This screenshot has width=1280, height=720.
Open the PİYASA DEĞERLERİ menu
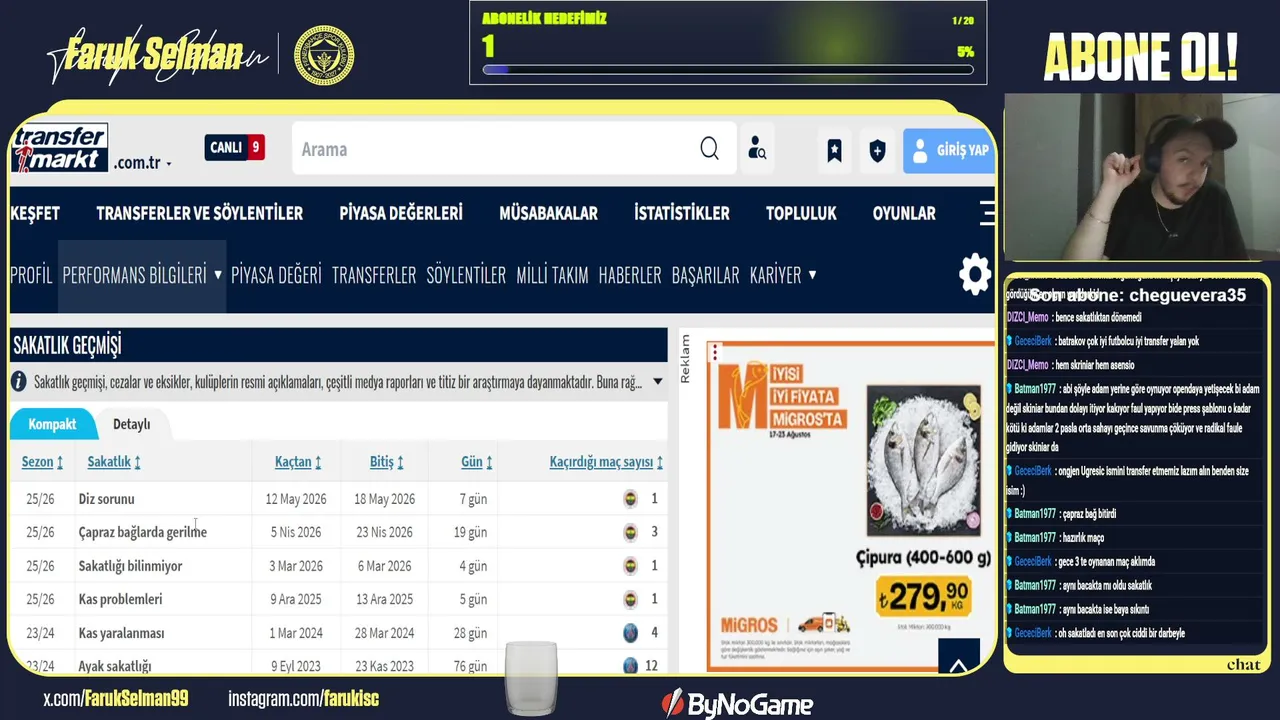[x=401, y=213]
